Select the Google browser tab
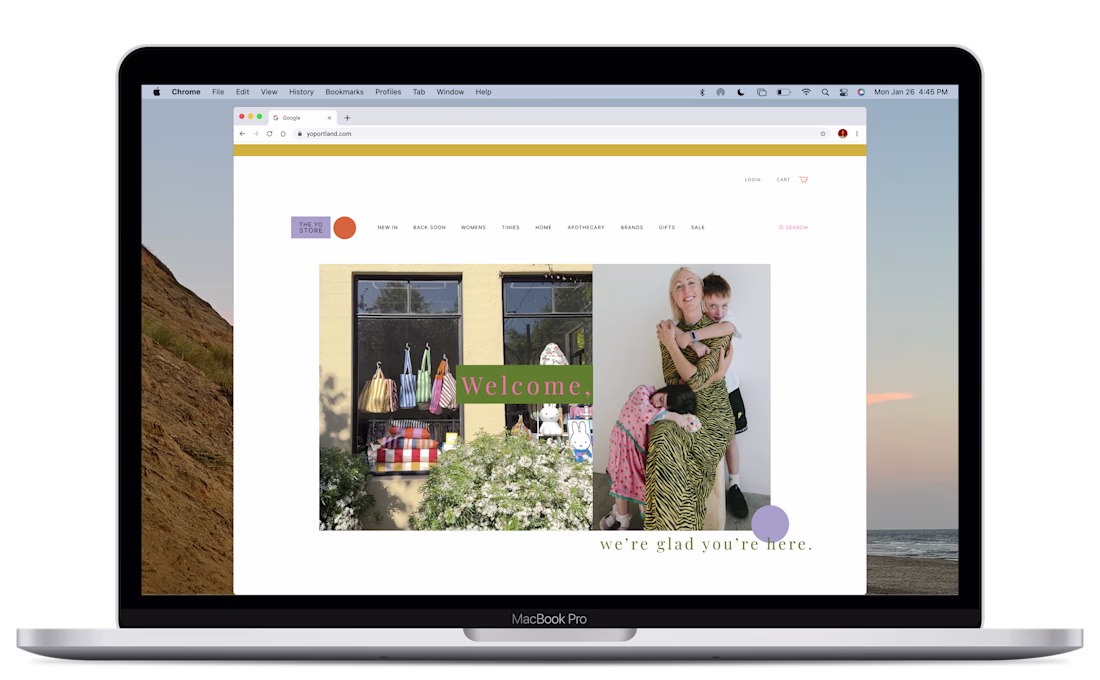This screenshot has height=680, width=1100. pos(302,118)
